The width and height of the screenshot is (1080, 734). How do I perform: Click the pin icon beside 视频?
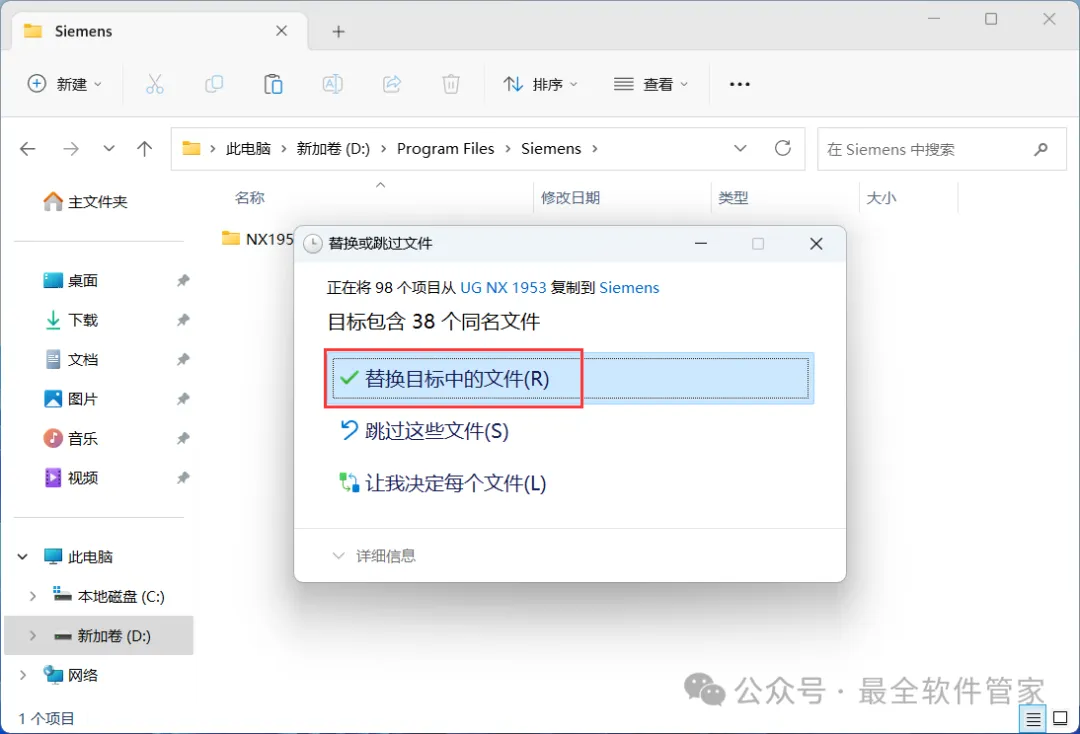[x=183, y=478]
